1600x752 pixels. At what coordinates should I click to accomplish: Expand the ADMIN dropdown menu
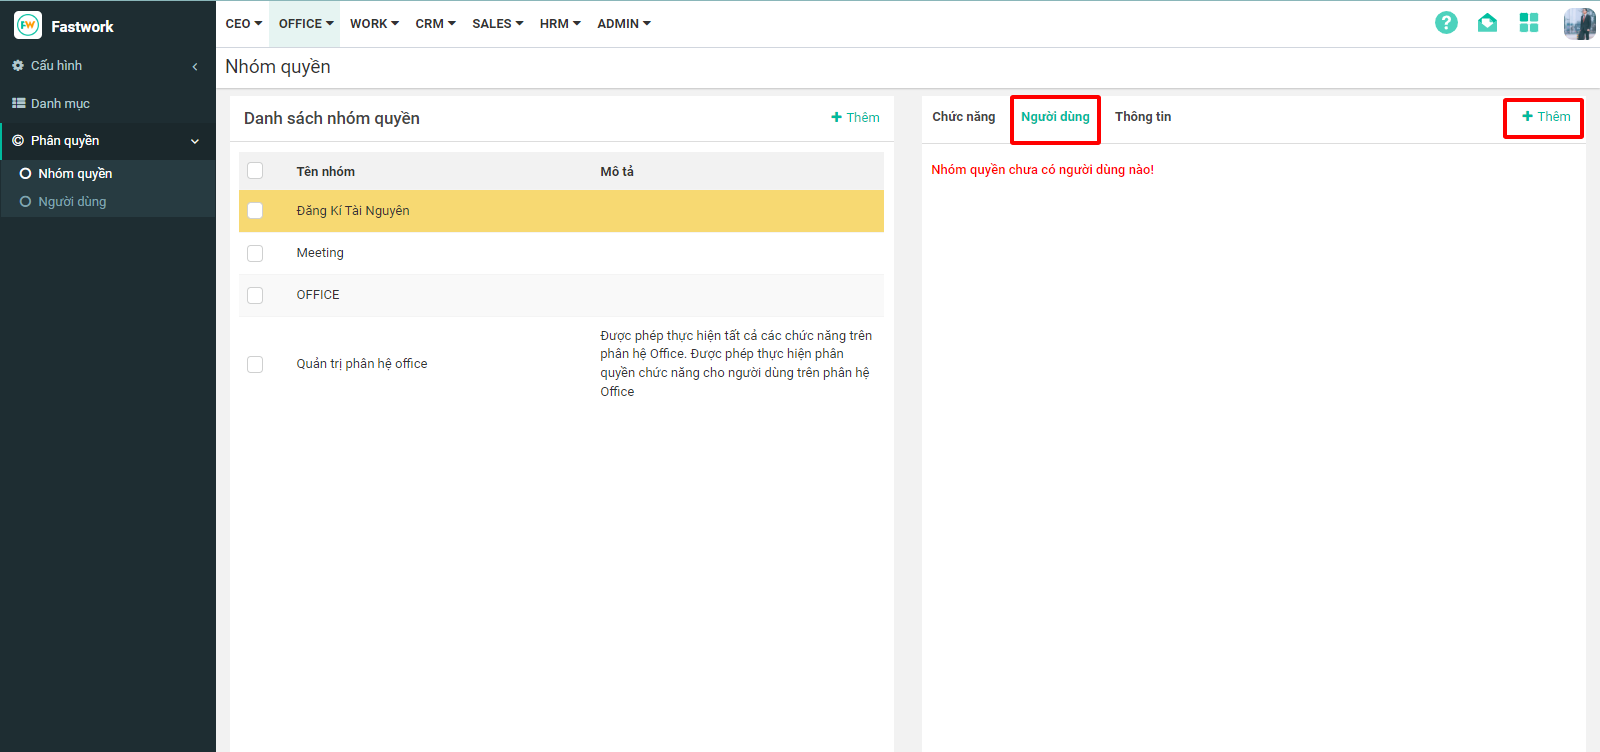pyautogui.click(x=623, y=24)
